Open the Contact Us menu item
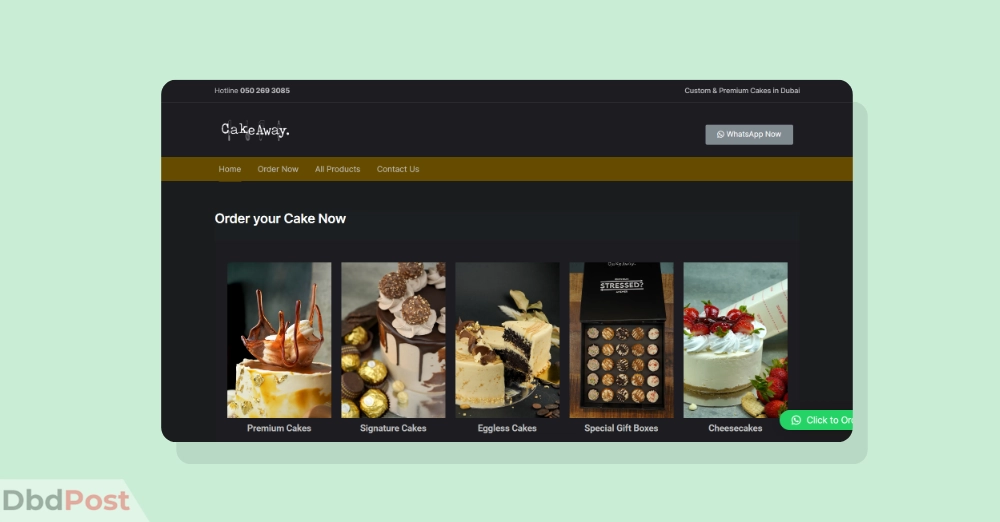1000x522 pixels. click(398, 169)
